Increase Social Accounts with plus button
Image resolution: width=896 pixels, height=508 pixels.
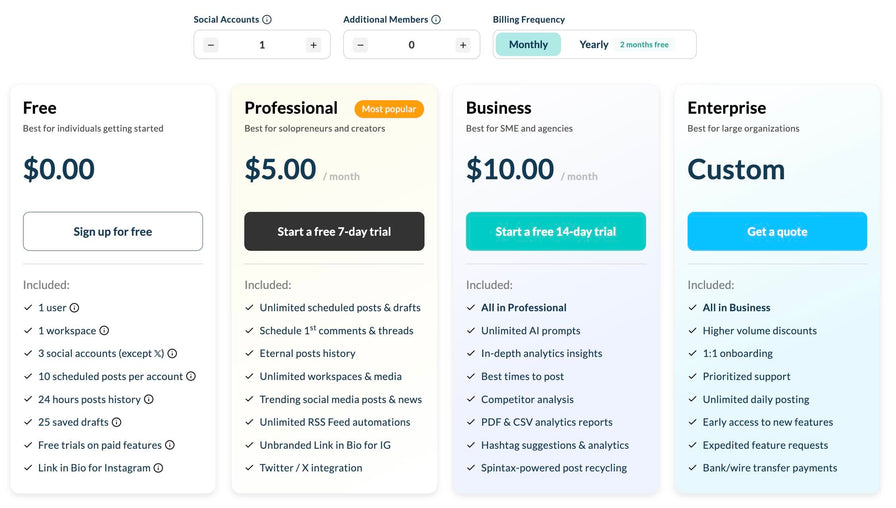point(313,45)
